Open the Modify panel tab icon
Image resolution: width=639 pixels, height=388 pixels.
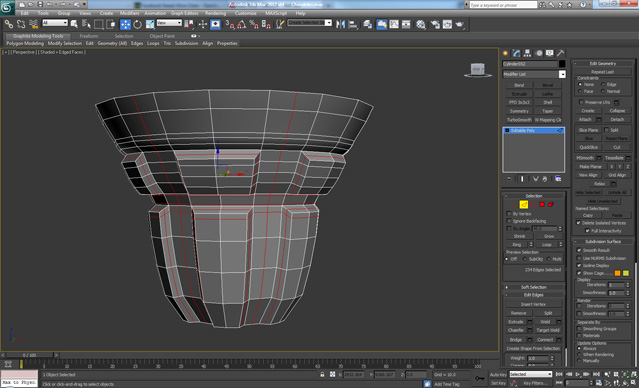click(x=517, y=53)
